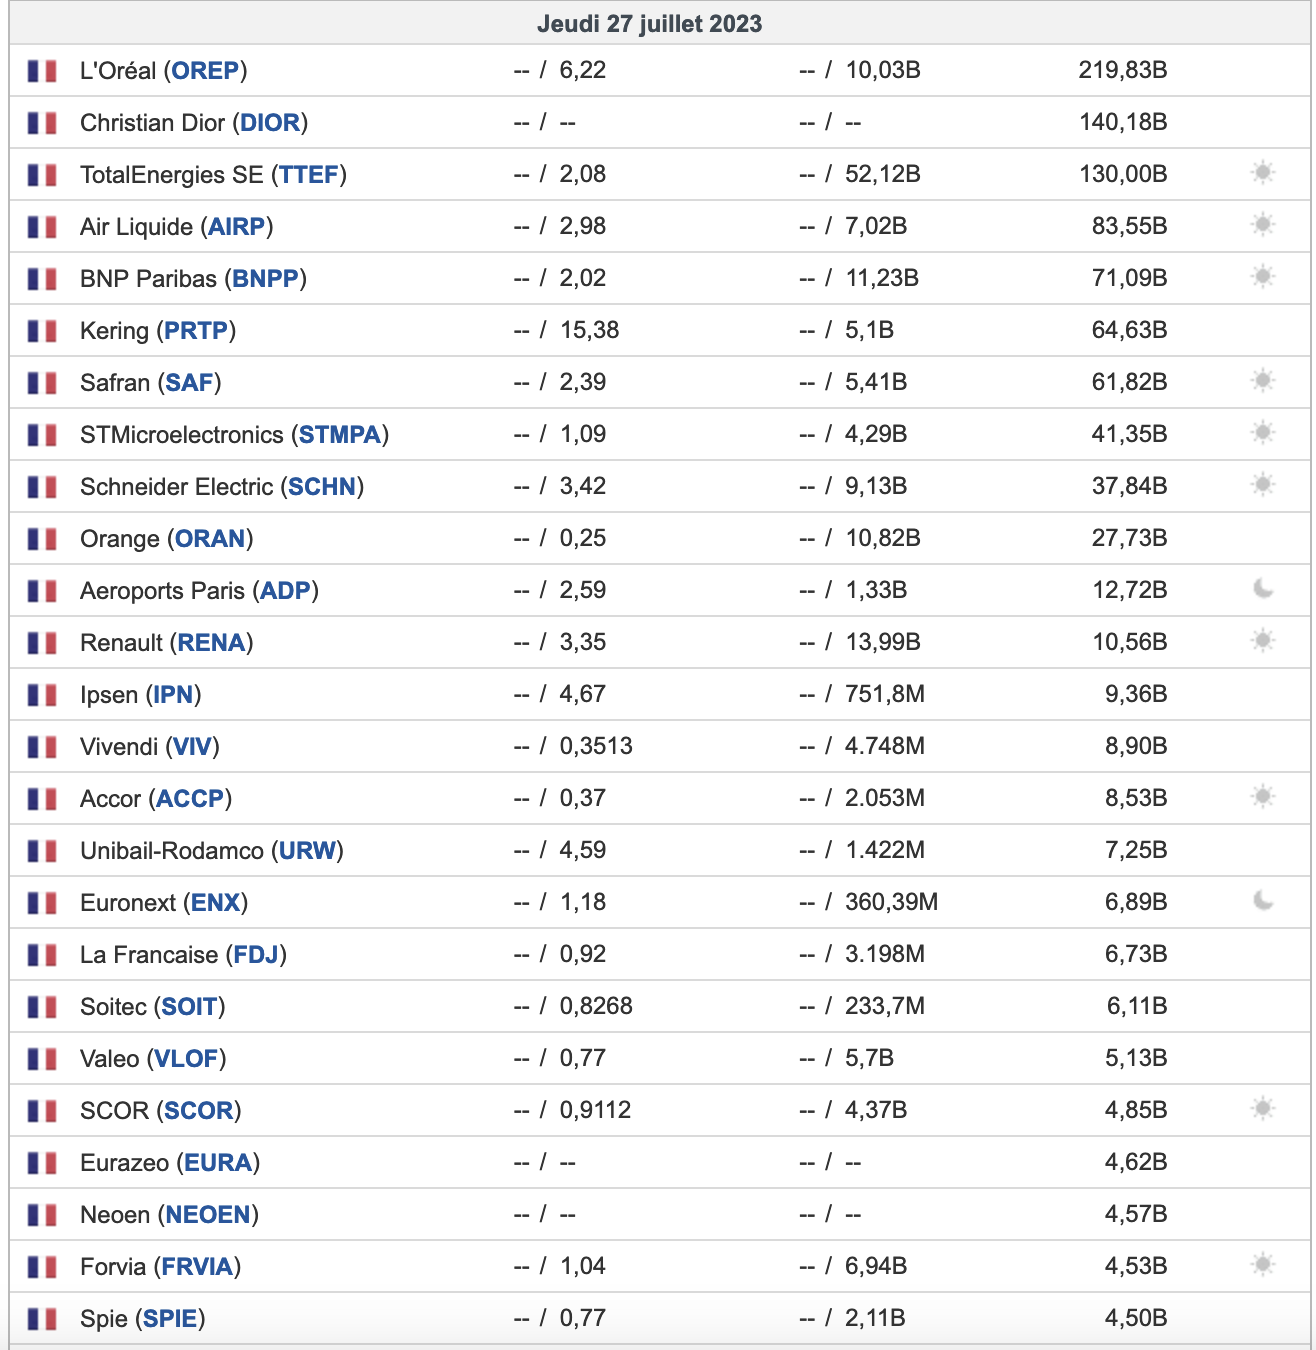
Task: Click the sun icon in TotalEnergies row
Action: (x=1263, y=173)
